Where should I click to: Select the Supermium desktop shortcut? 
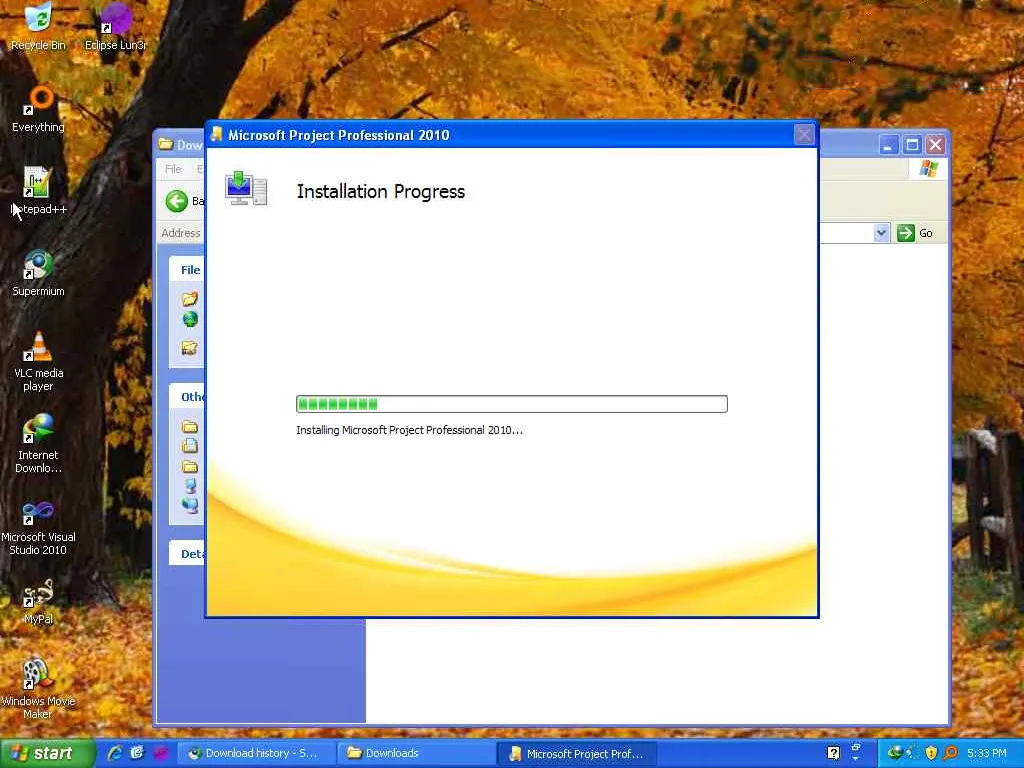38,273
